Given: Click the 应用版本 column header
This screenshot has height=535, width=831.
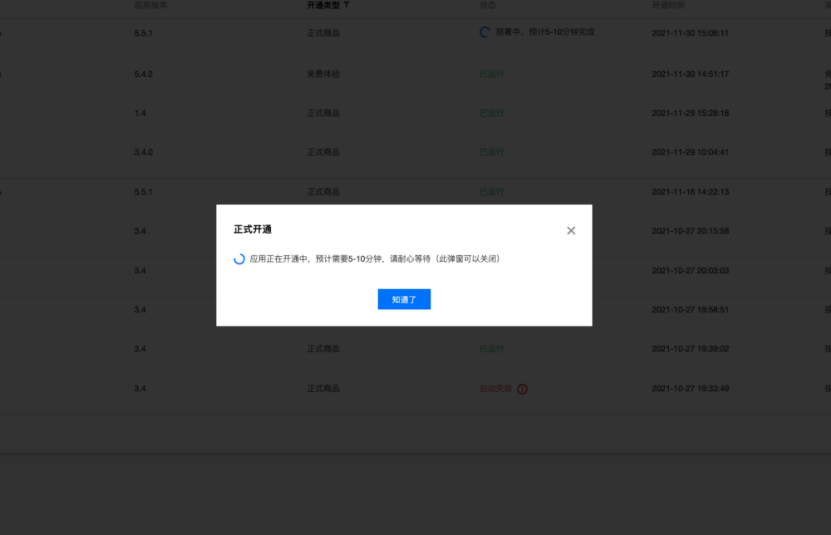Looking at the screenshot, I should pos(151,5).
